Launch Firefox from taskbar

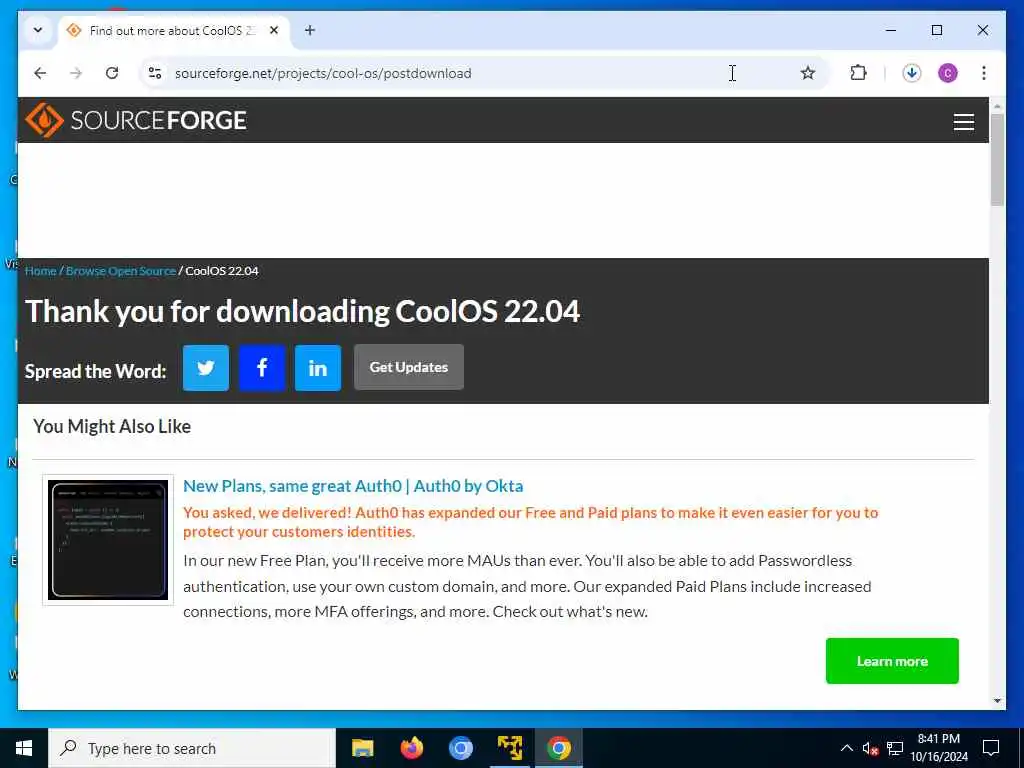pos(411,748)
